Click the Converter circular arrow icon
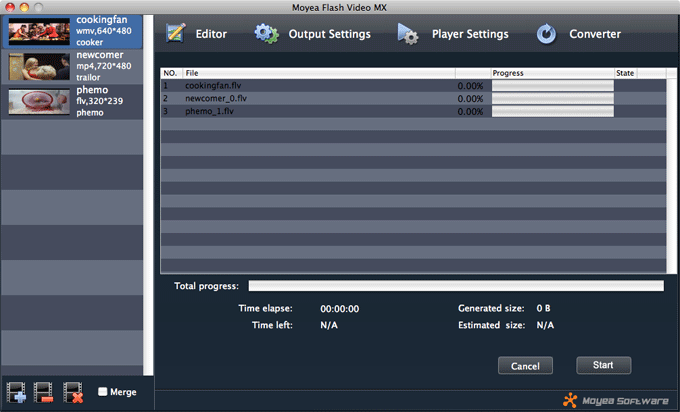Viewport: 680px width, 412px height. (546, 34)
